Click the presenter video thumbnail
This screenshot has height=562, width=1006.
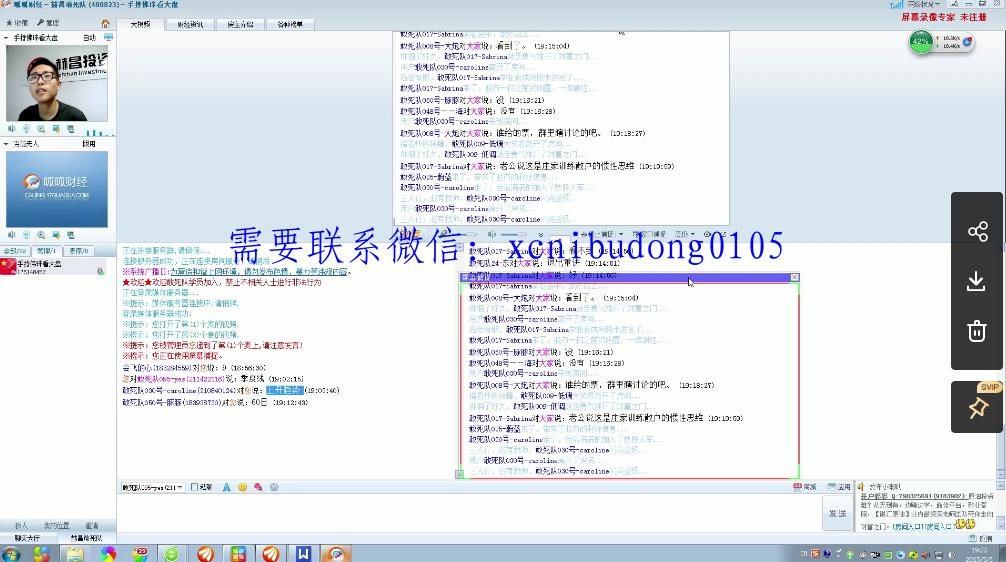pyautogui.click(x=58, y=84)
